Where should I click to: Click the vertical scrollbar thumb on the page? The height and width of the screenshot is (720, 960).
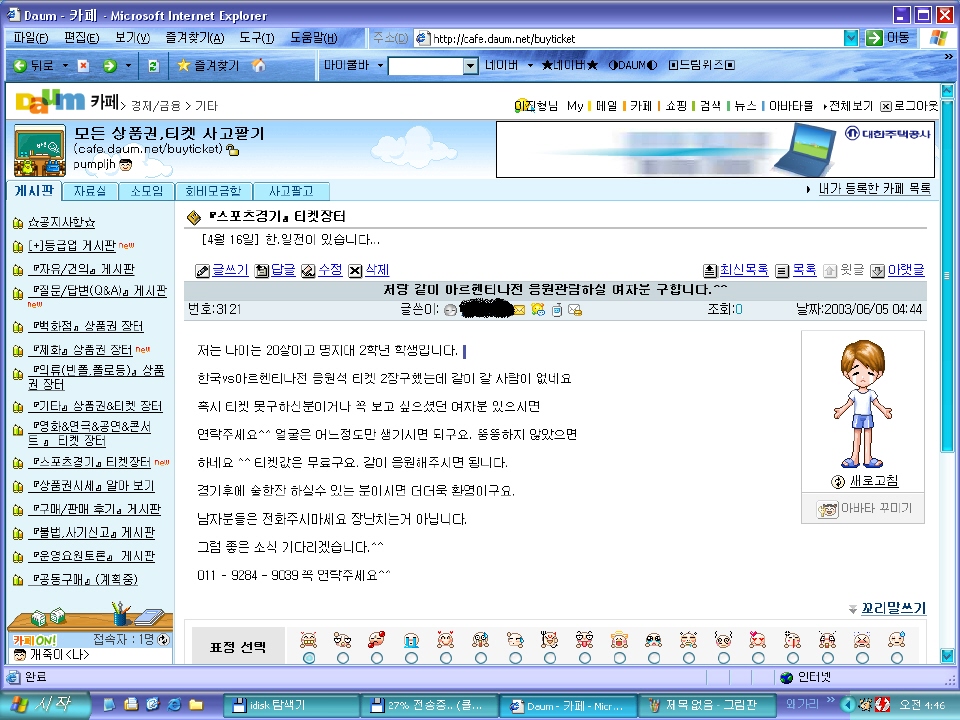tap(947, 276)
